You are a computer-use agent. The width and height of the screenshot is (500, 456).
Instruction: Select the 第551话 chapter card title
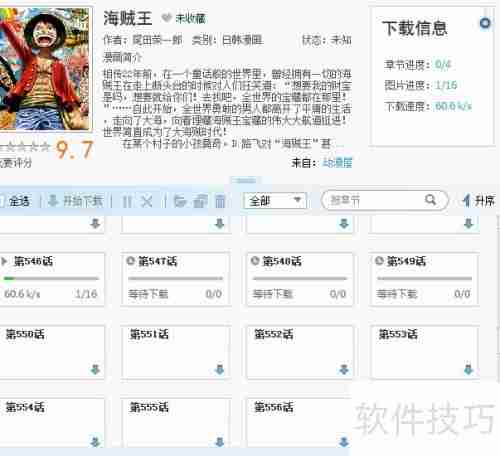pyautogui.click(x=149, y=334)
